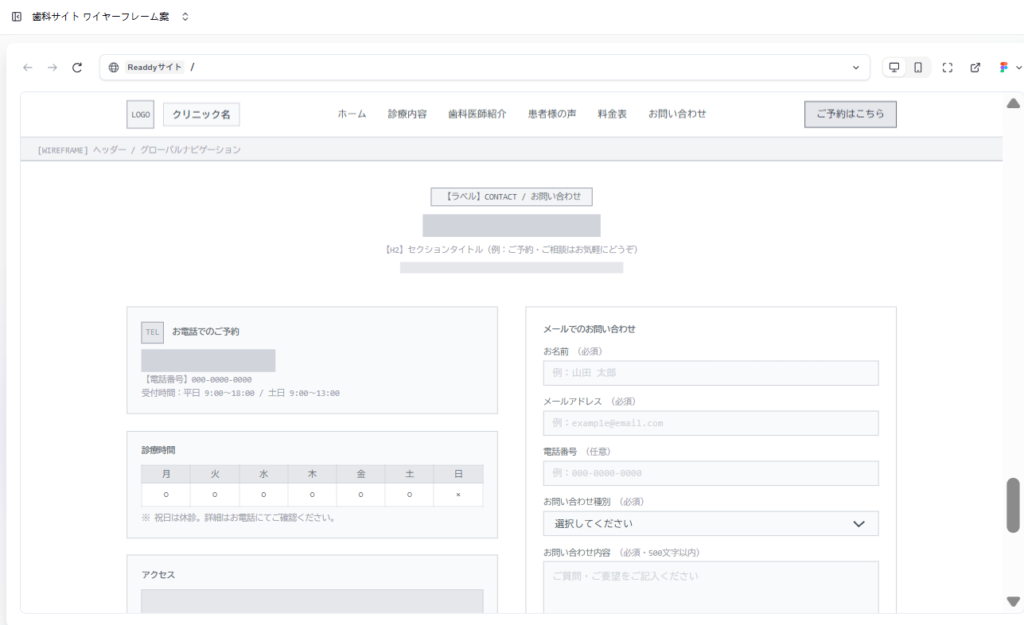Click the お名前 input field

(x=710, y=373)
